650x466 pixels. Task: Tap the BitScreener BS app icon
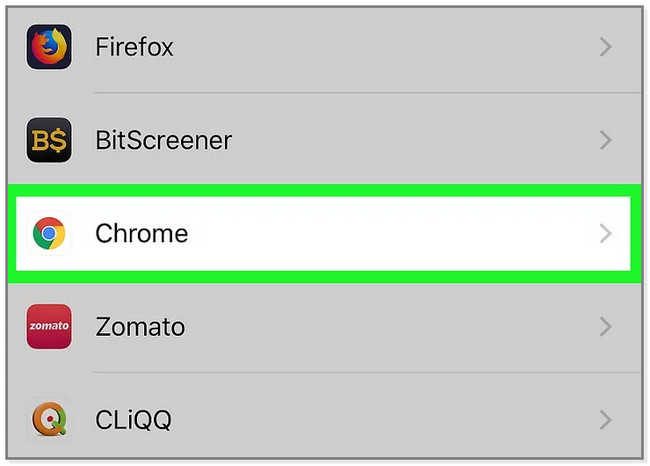point(49,140)
